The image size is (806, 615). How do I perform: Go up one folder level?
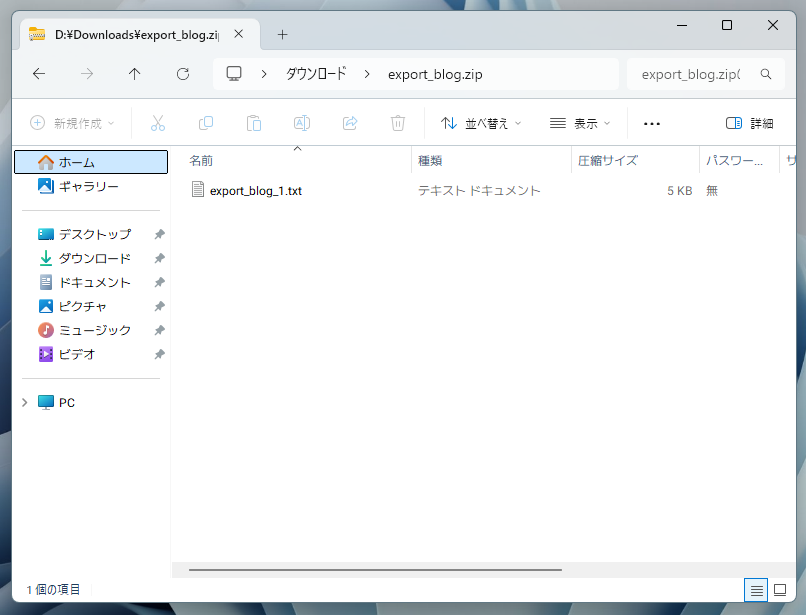135,74
